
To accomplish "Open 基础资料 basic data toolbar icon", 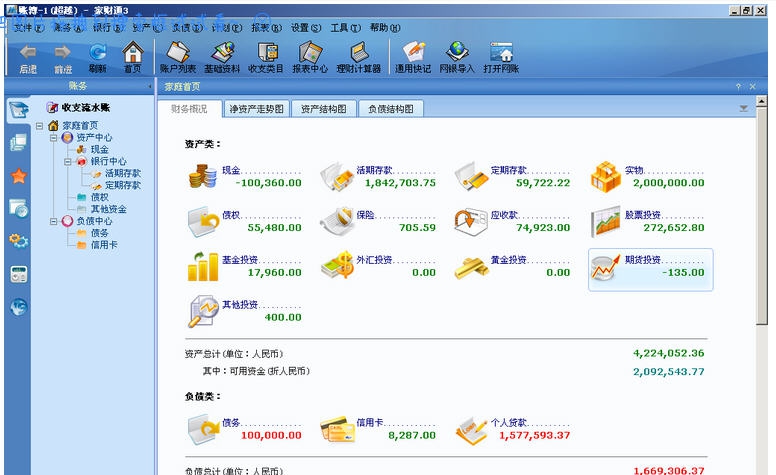I will tap(222, 51).
